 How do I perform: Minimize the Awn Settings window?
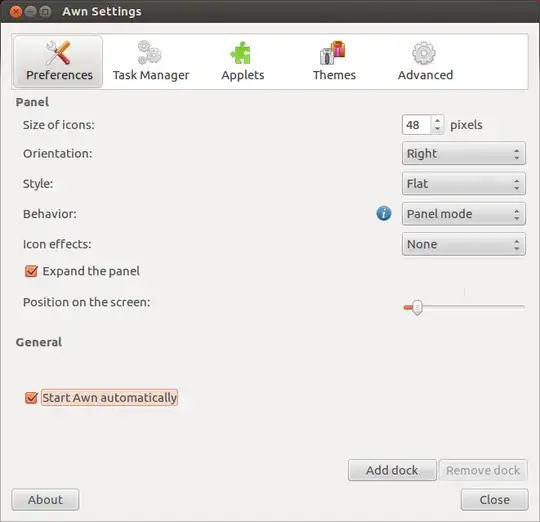coord(30,12)
